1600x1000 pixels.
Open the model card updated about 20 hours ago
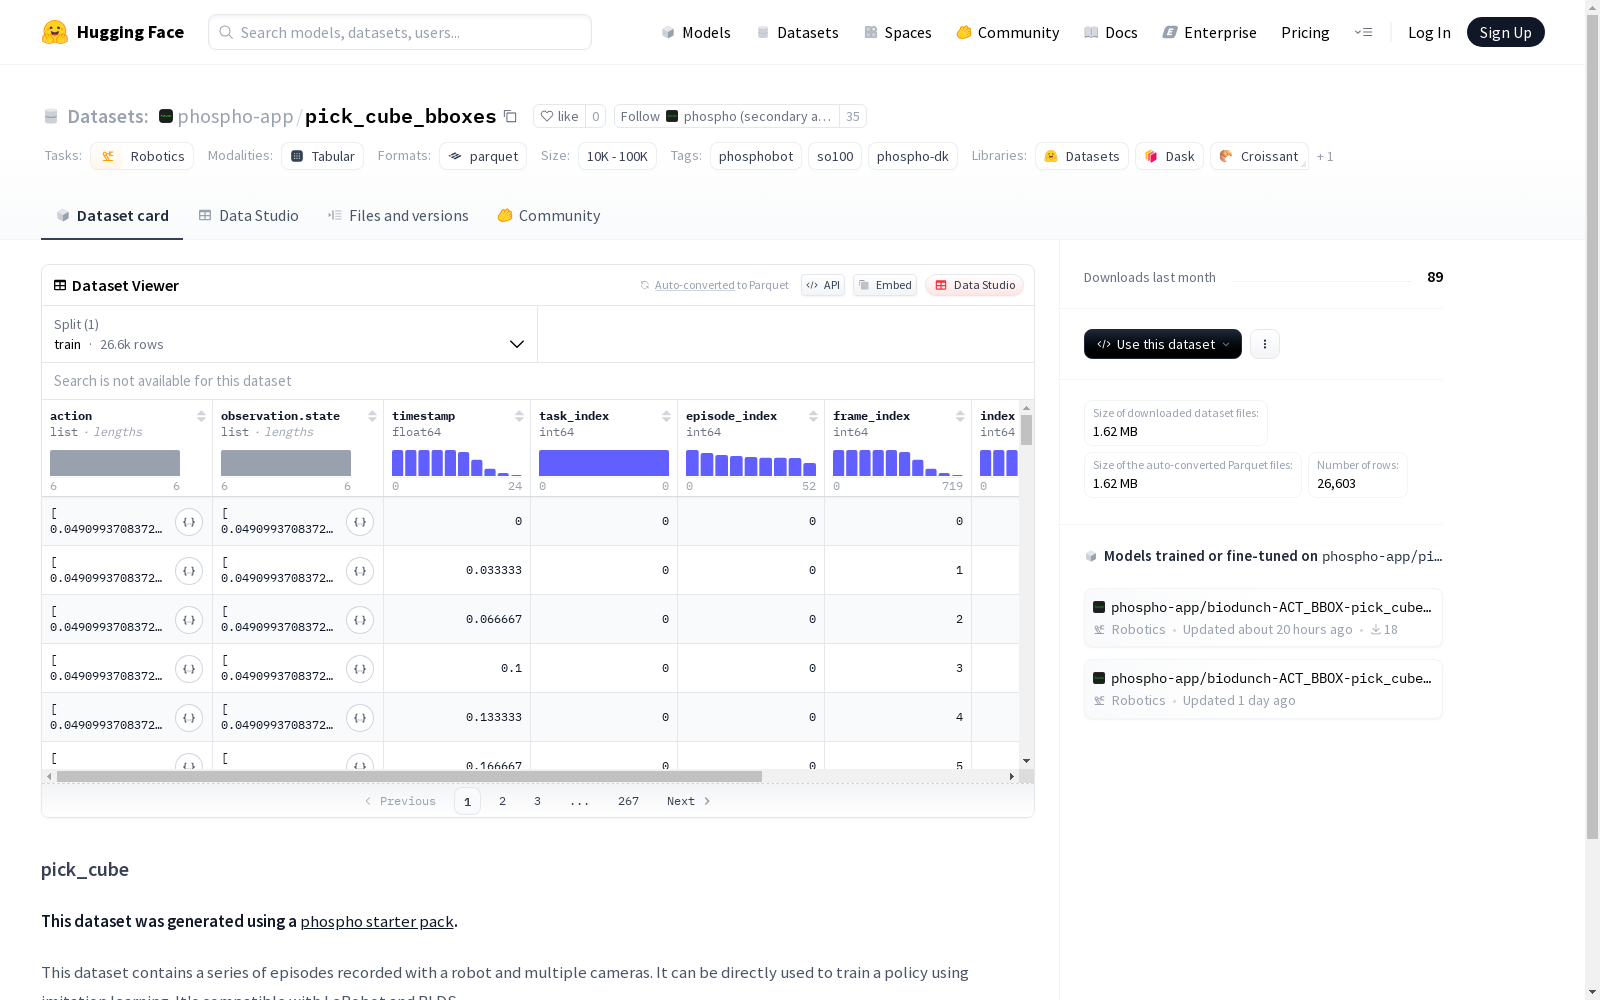[1263, 618]
